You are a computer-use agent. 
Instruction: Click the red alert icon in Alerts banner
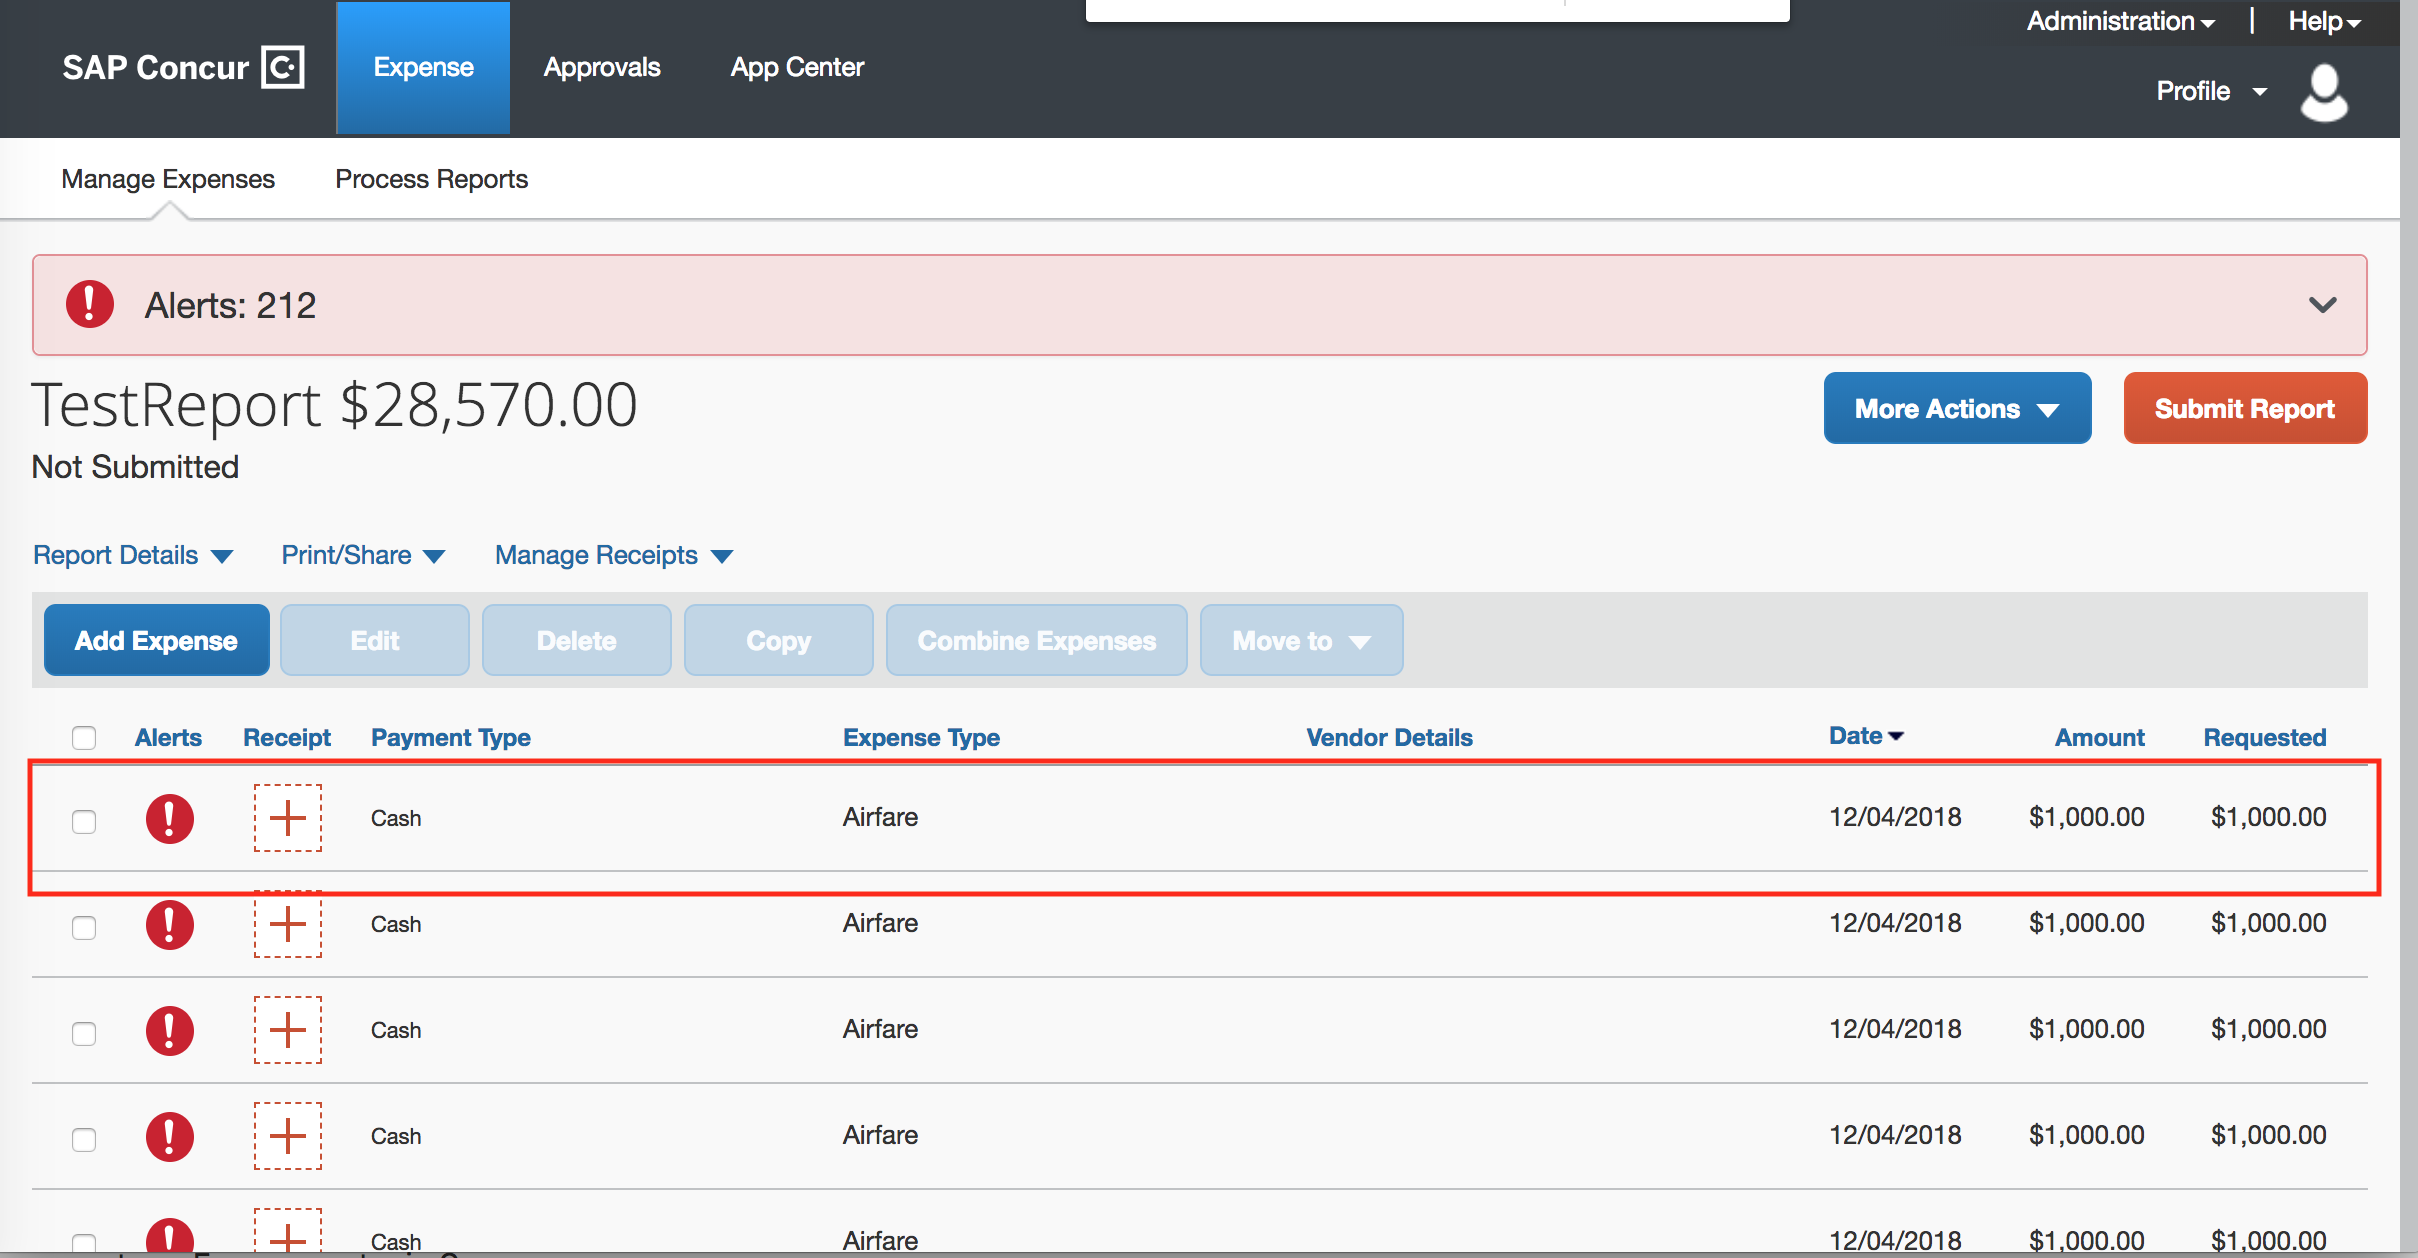90,304
